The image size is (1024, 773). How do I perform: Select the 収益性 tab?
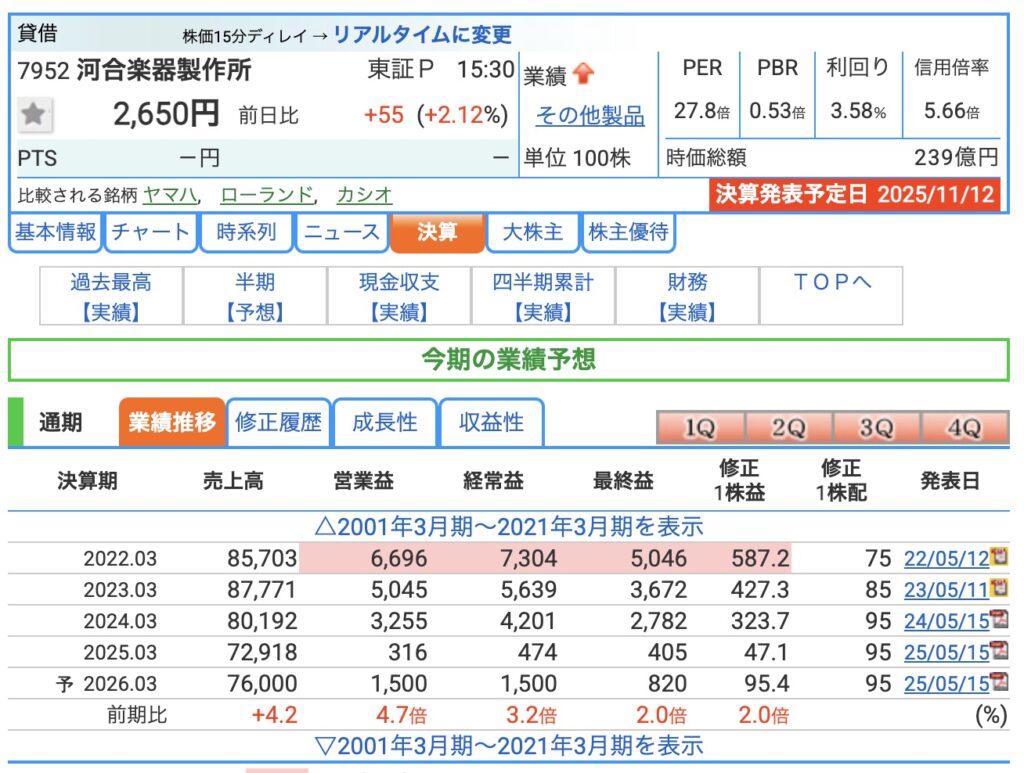[x=491, y=422]
